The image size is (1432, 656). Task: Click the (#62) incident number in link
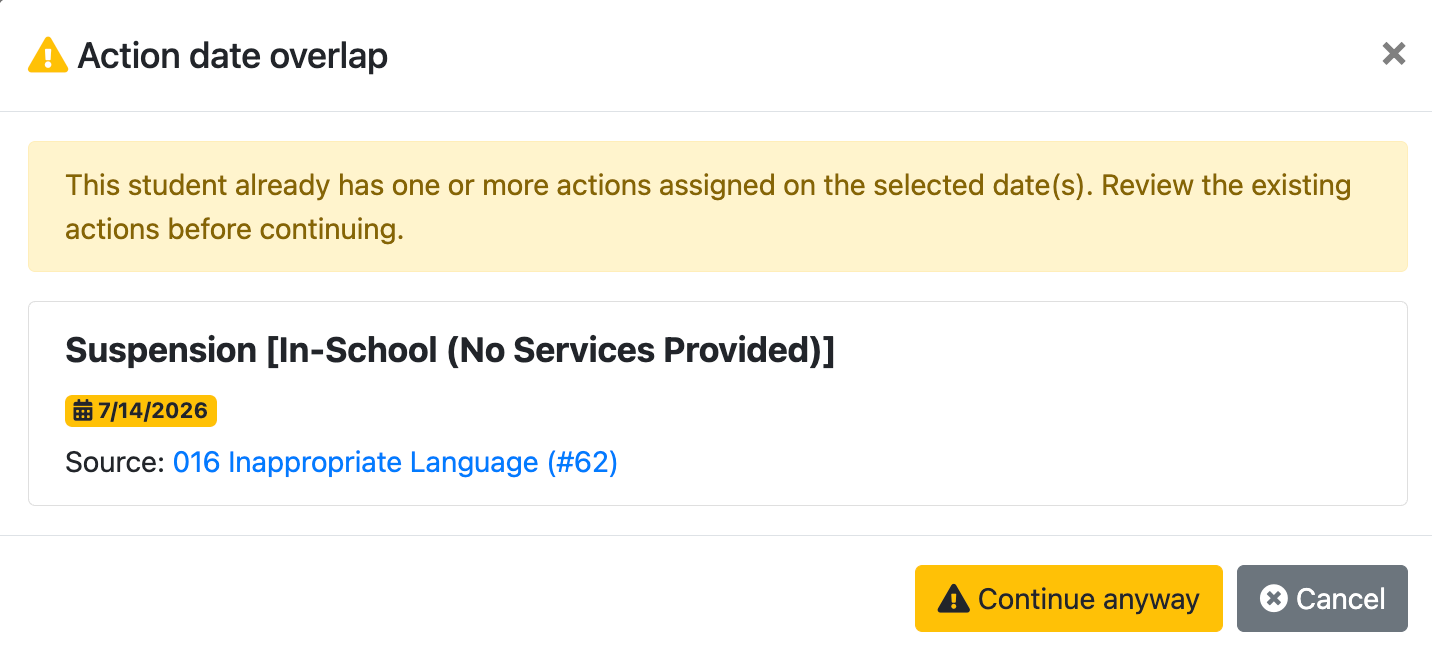(x=582, y=463)
